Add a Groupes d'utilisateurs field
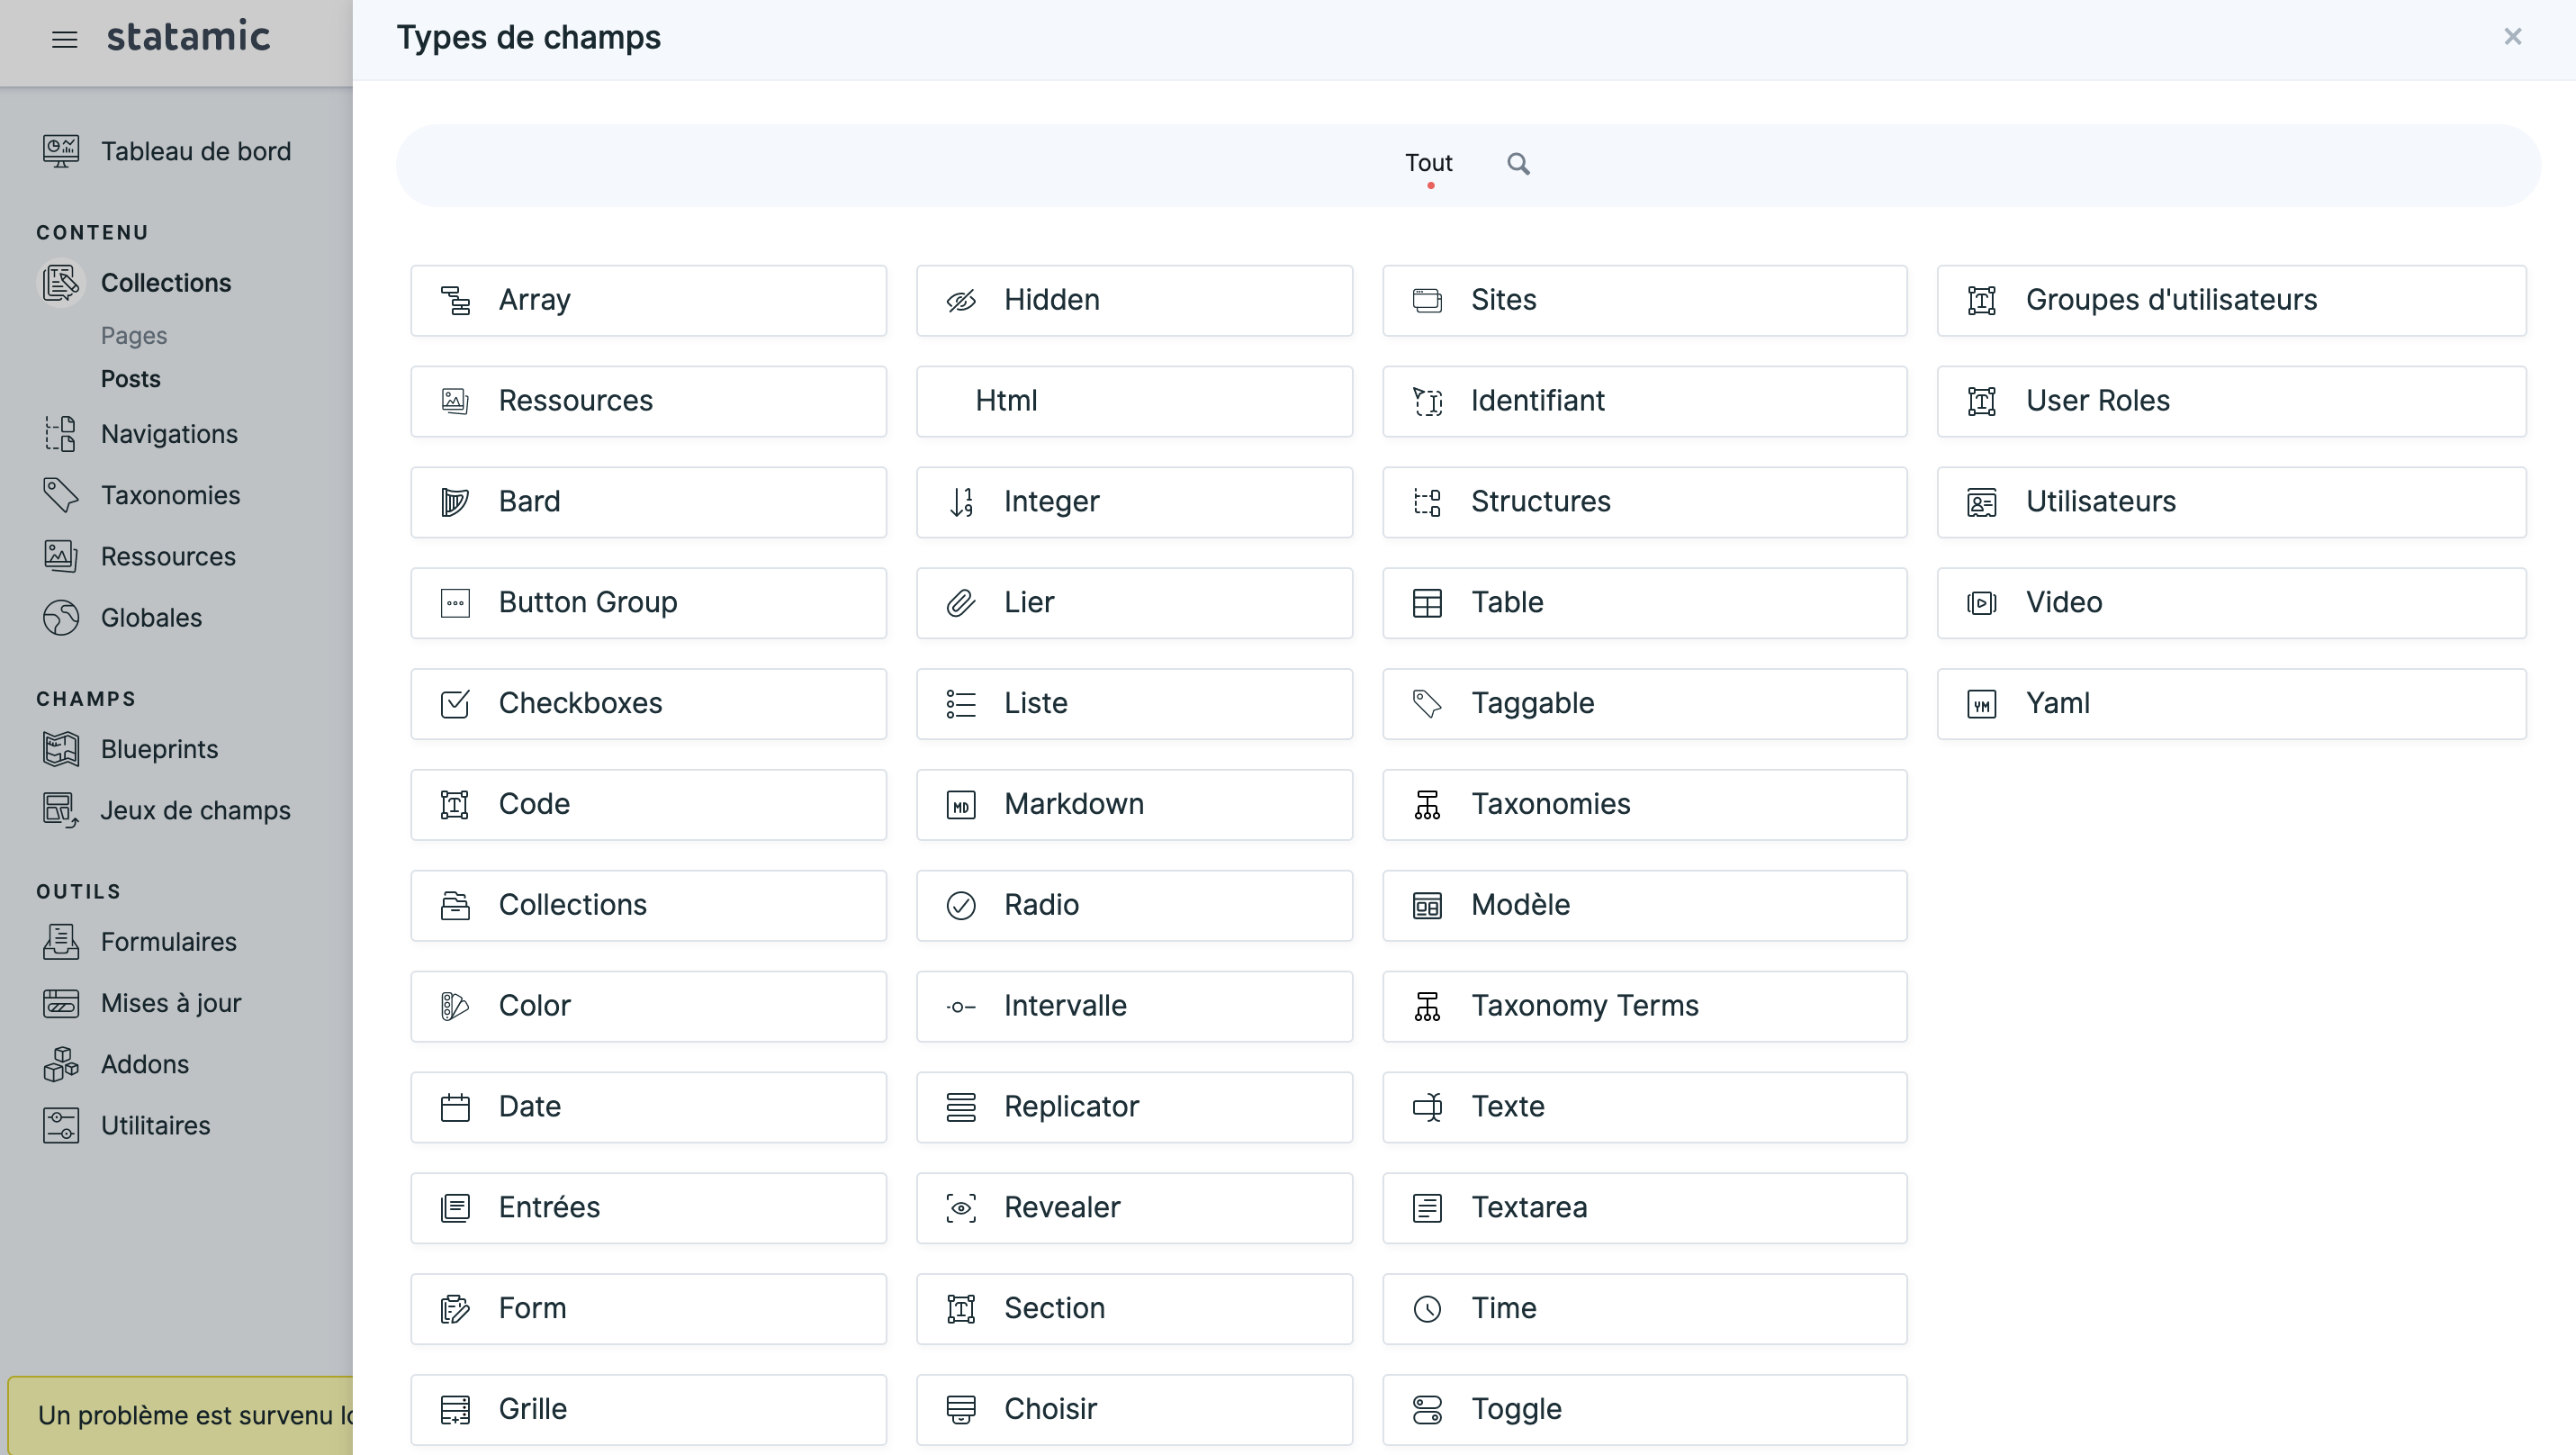2576x1455 pixels. pos(2231,301)
